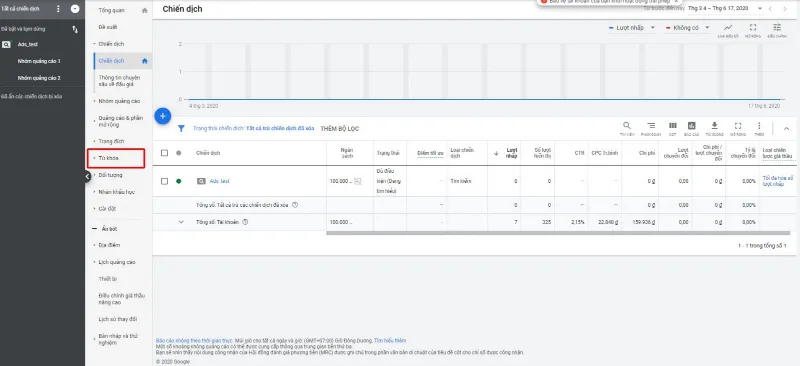
Task: Toggle the green status dot of Ads_test
Action: coord(179,181)
